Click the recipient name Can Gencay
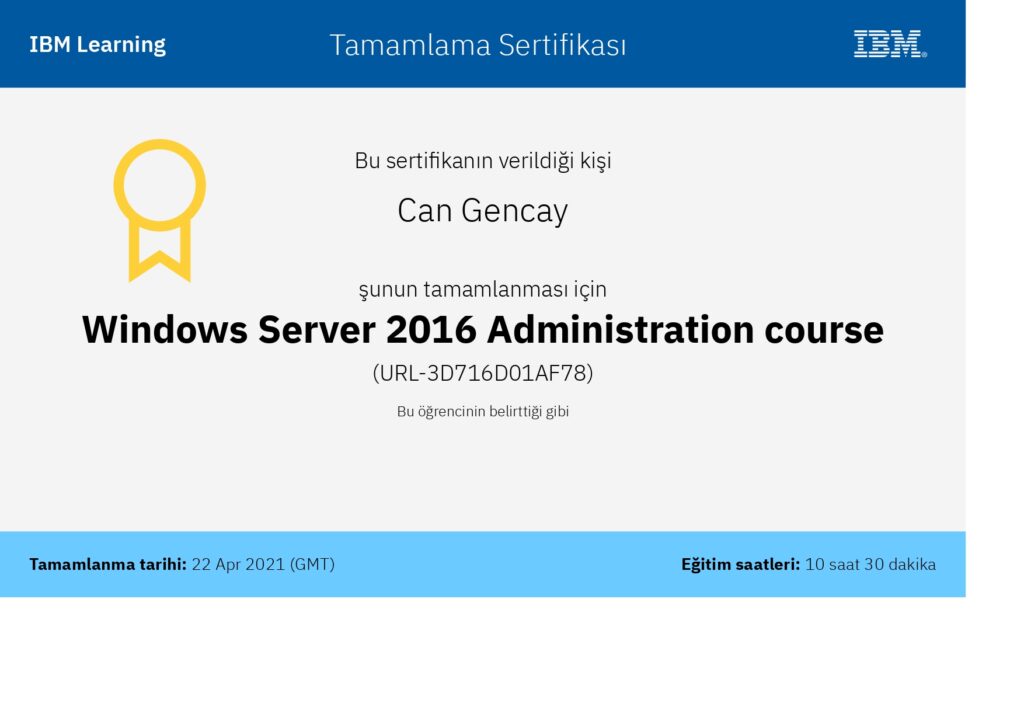Image resolution: width=1024 pixels, height=724 pixels. [483, 211]
